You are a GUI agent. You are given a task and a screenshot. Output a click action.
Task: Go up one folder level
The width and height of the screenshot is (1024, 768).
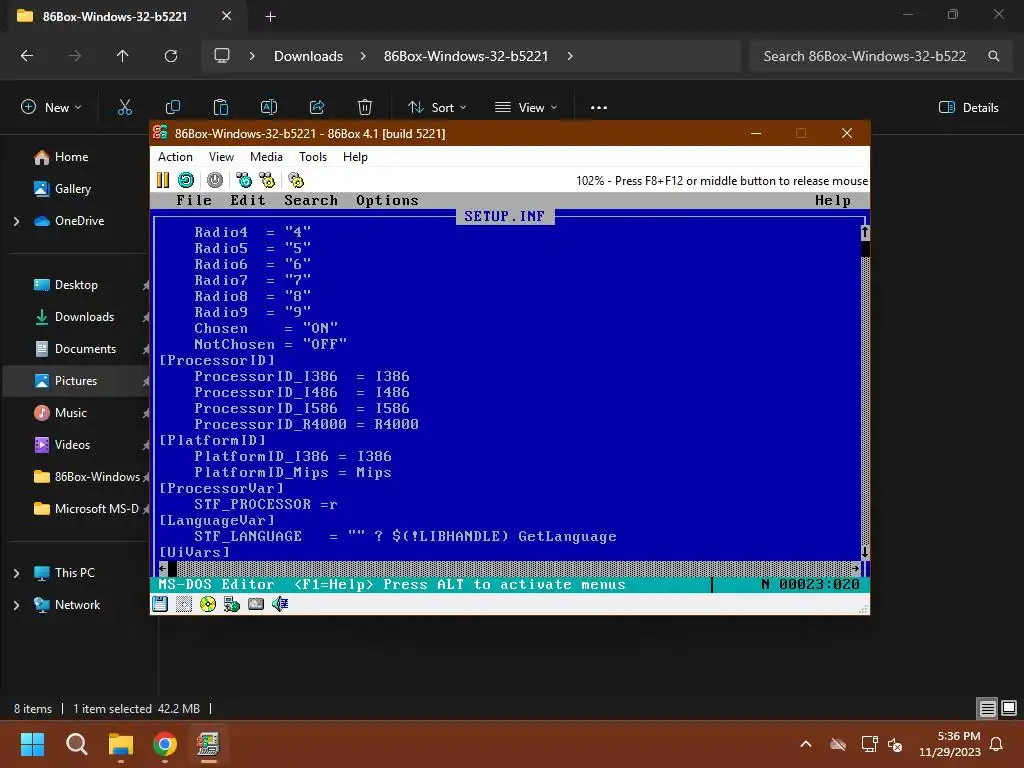[x=123, y=56]
